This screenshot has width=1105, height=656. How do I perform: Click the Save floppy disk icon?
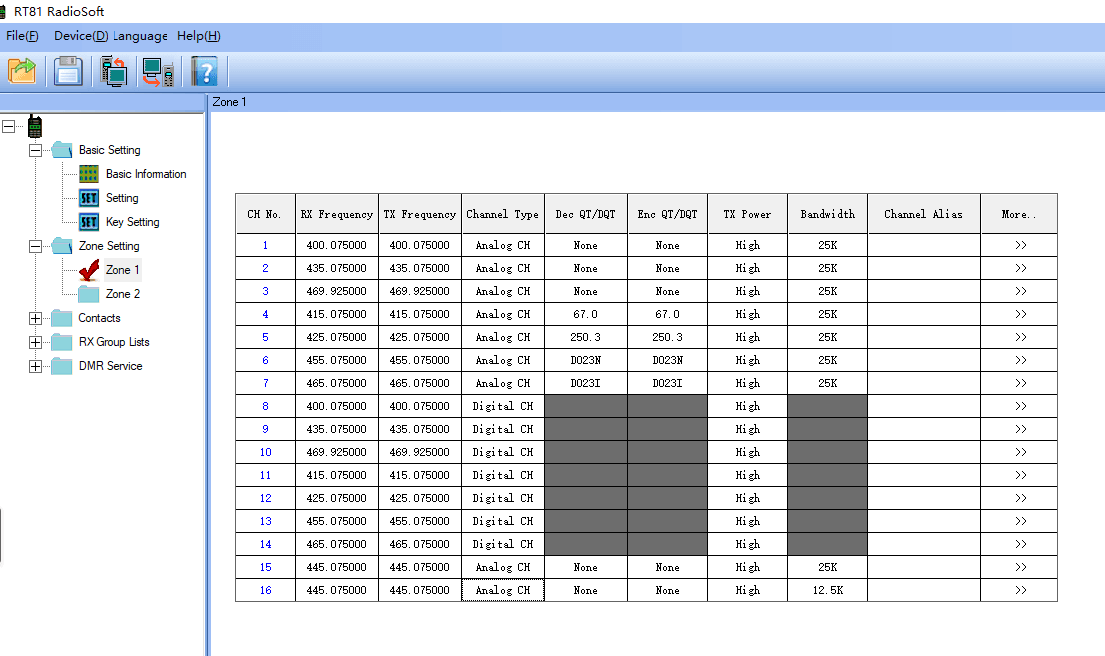(x=68, y=71)
